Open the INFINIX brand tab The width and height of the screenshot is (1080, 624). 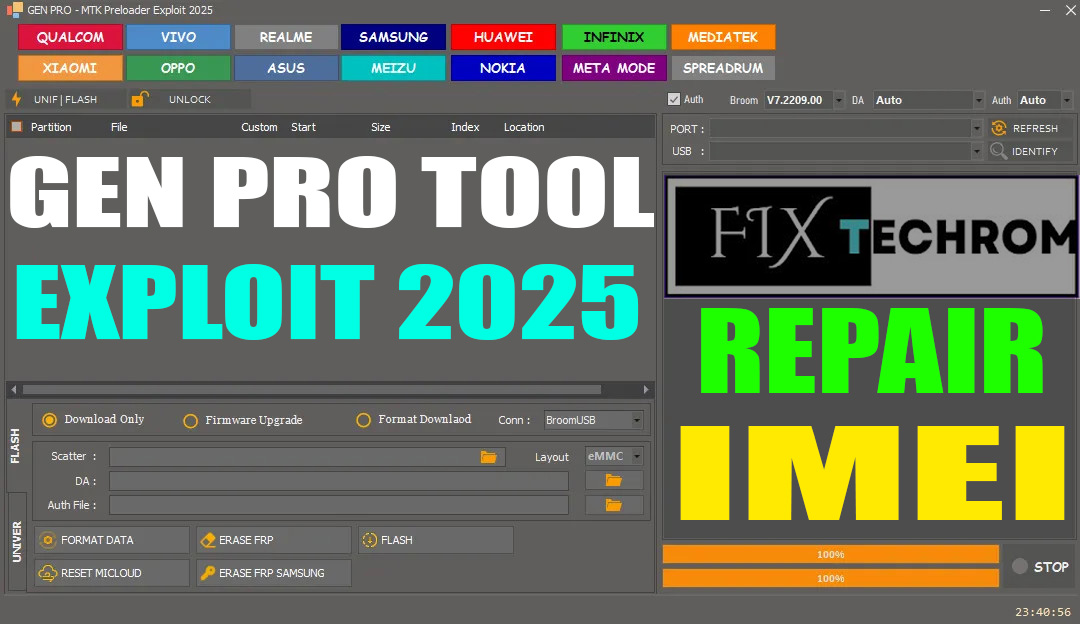(x=614, y=37)
